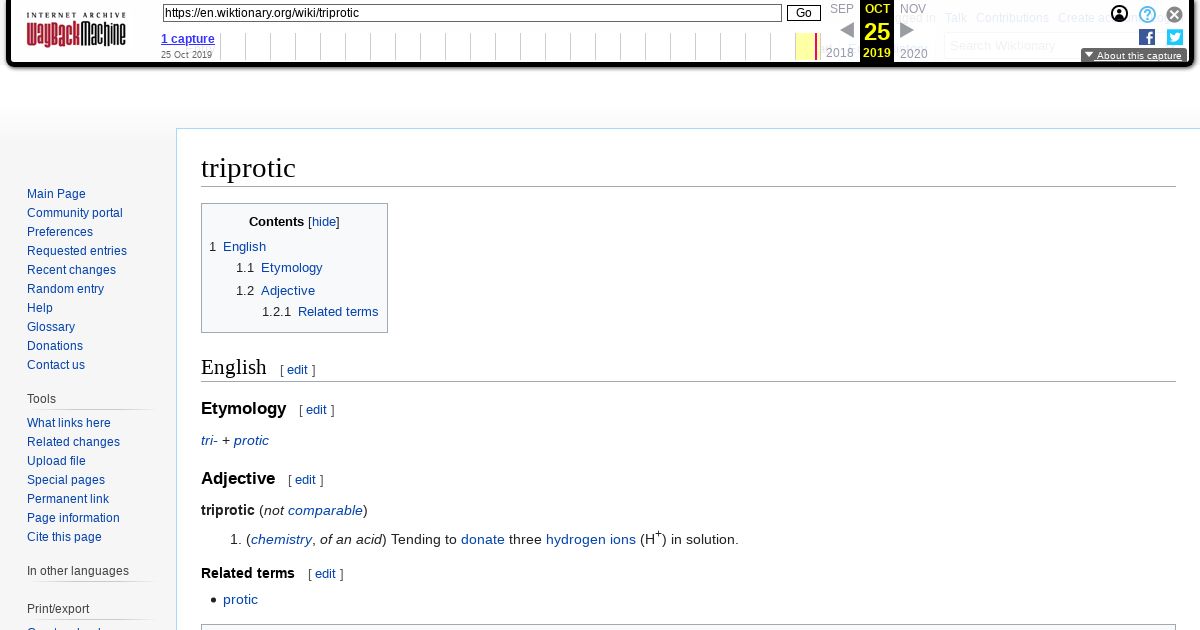
Task: Open Cite this page
Action: [x=64, y=537]
